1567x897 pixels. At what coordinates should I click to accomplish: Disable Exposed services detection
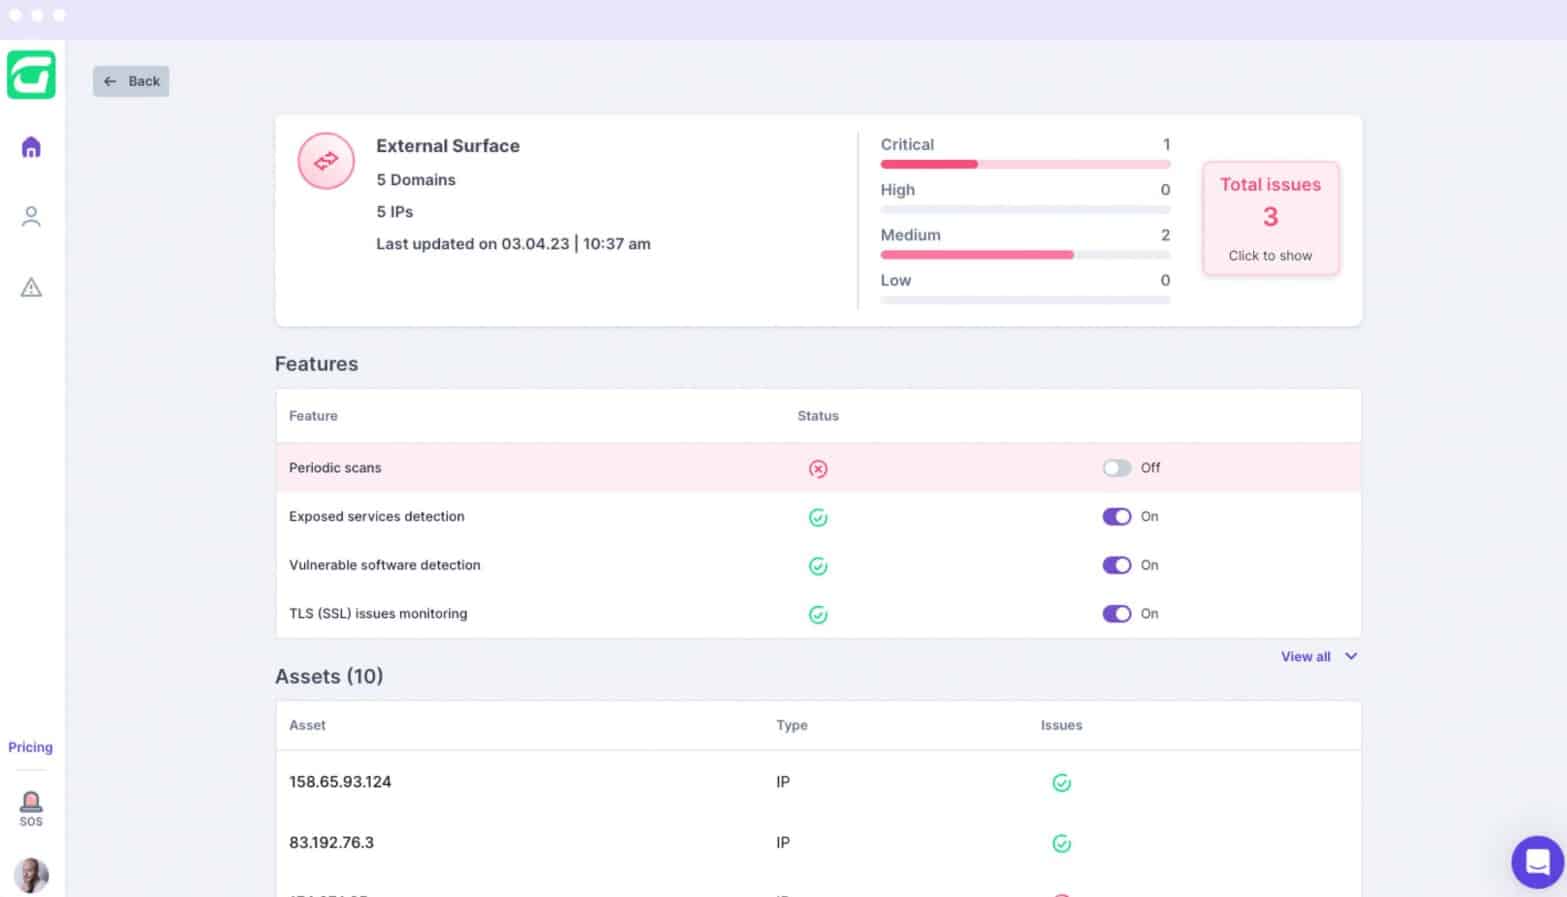pos(1116,516)
